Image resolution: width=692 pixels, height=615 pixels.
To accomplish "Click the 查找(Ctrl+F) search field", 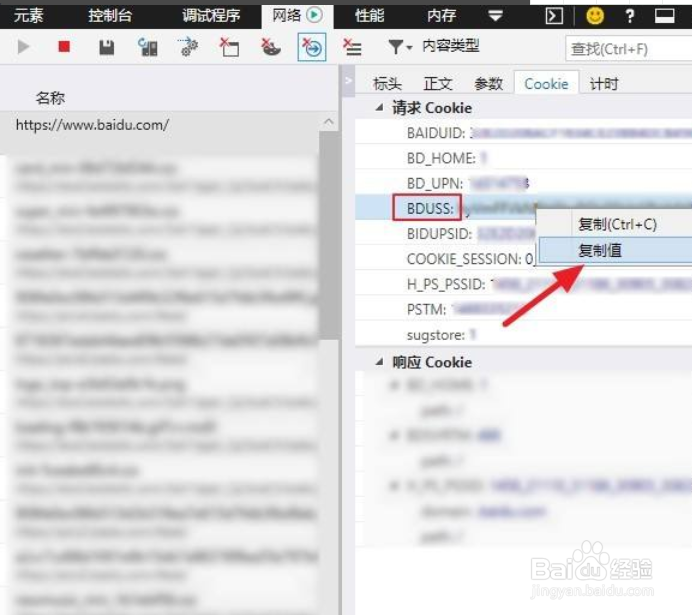I will point(629,49).
